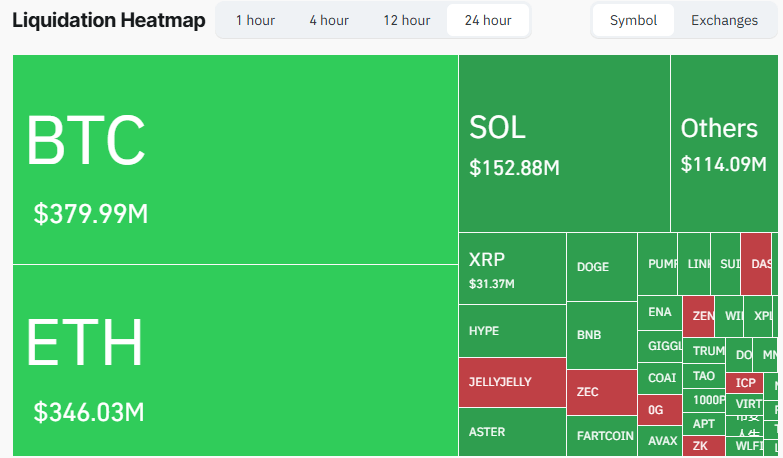Viewport: 783px width, 458px height.
Task: Click the red JELLYJELLY tile
Action: coord(512,382)
